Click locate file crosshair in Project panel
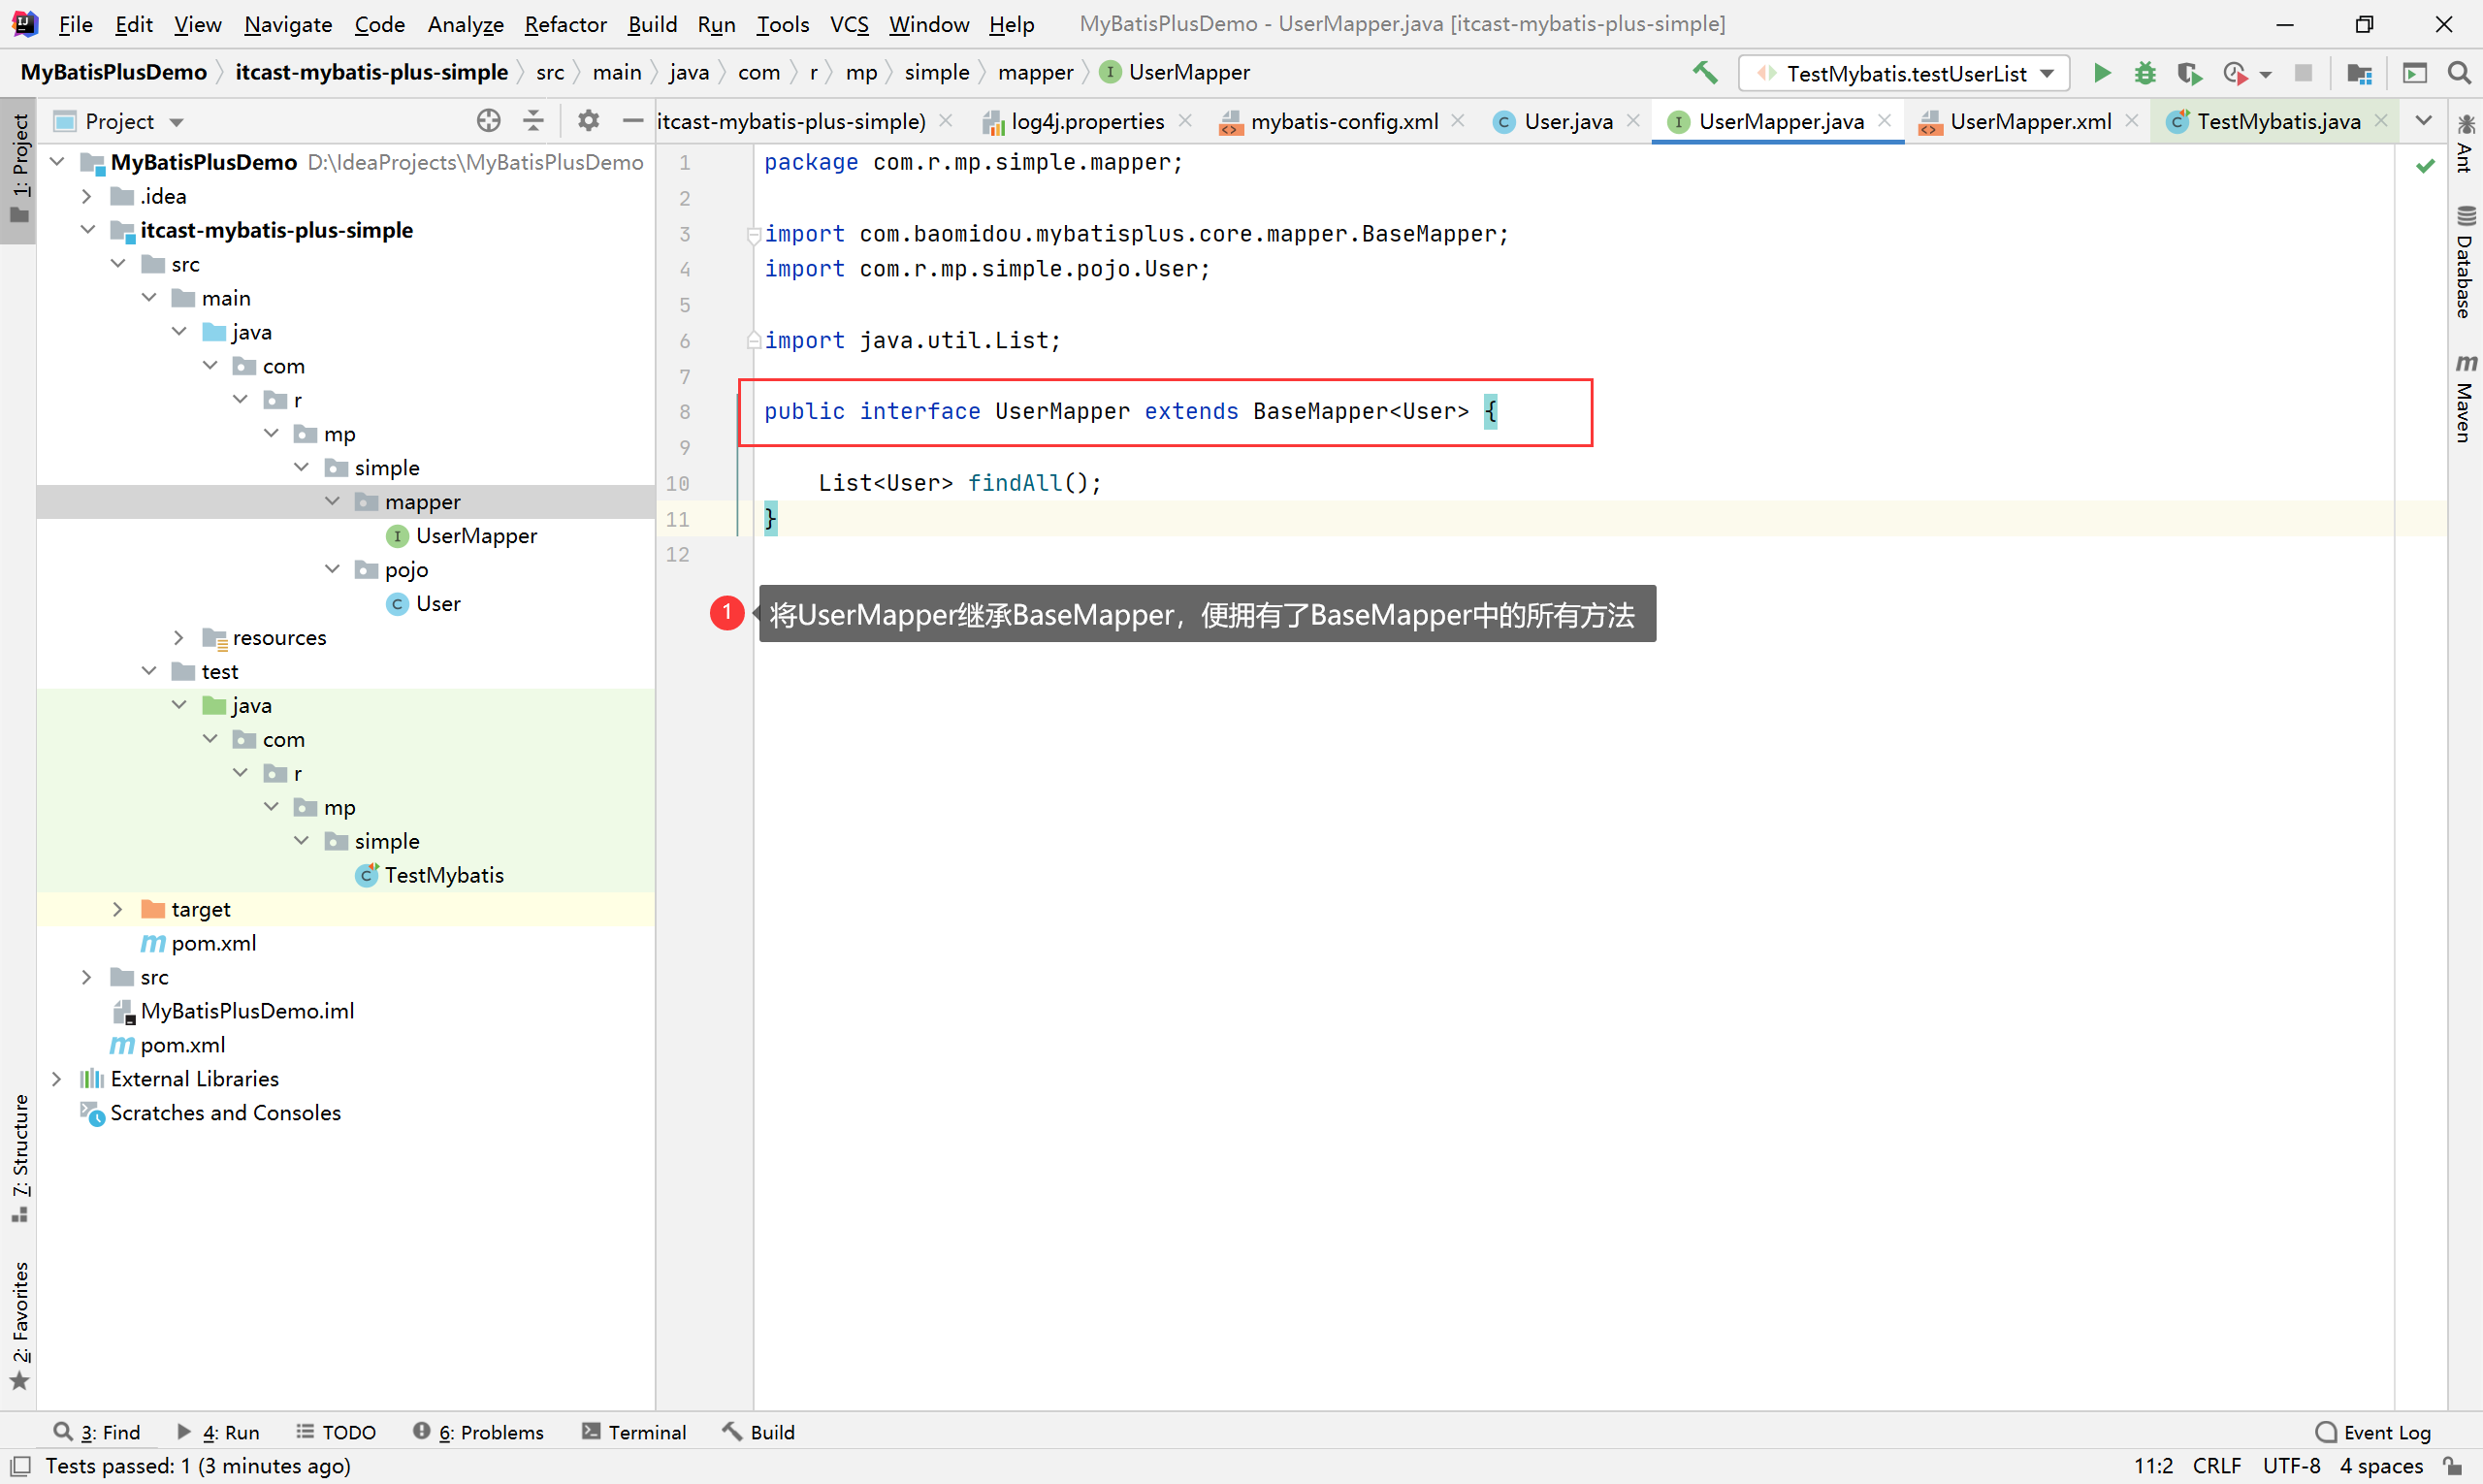 click(x=488, y=121)
